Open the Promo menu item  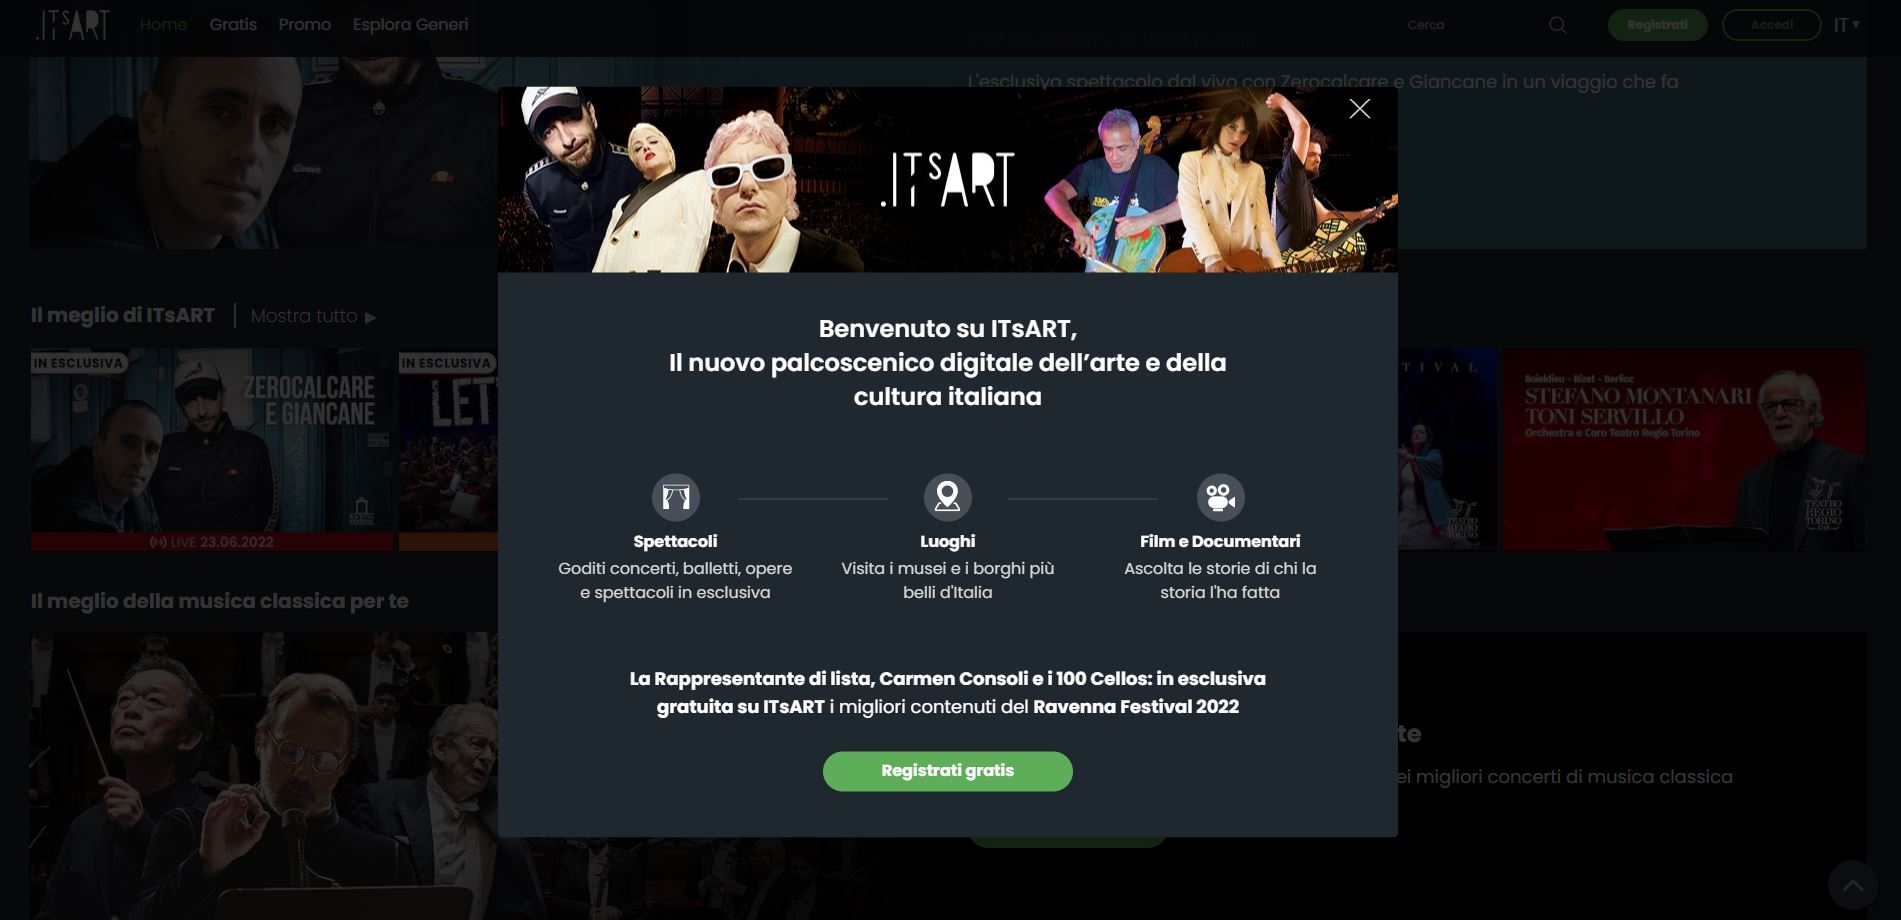coord(304,24)
